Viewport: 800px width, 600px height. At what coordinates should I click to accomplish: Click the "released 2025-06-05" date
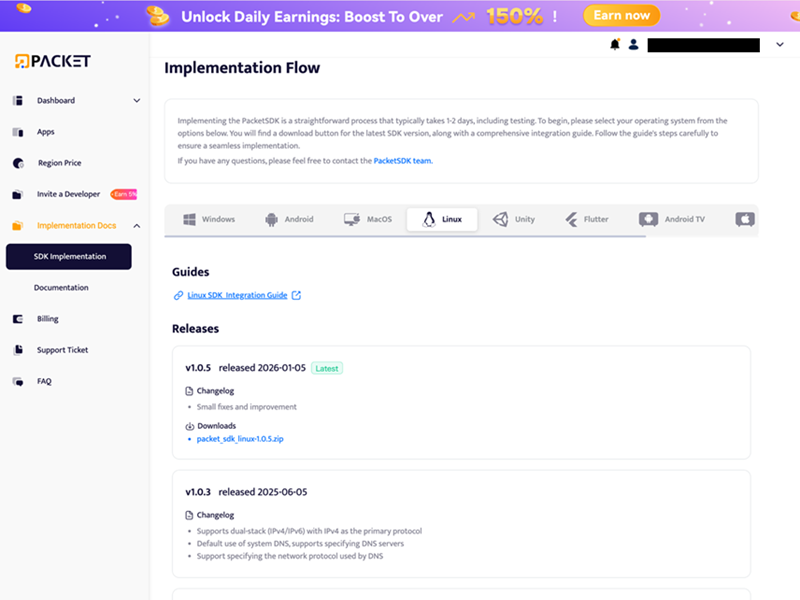[x=263, y=492]
